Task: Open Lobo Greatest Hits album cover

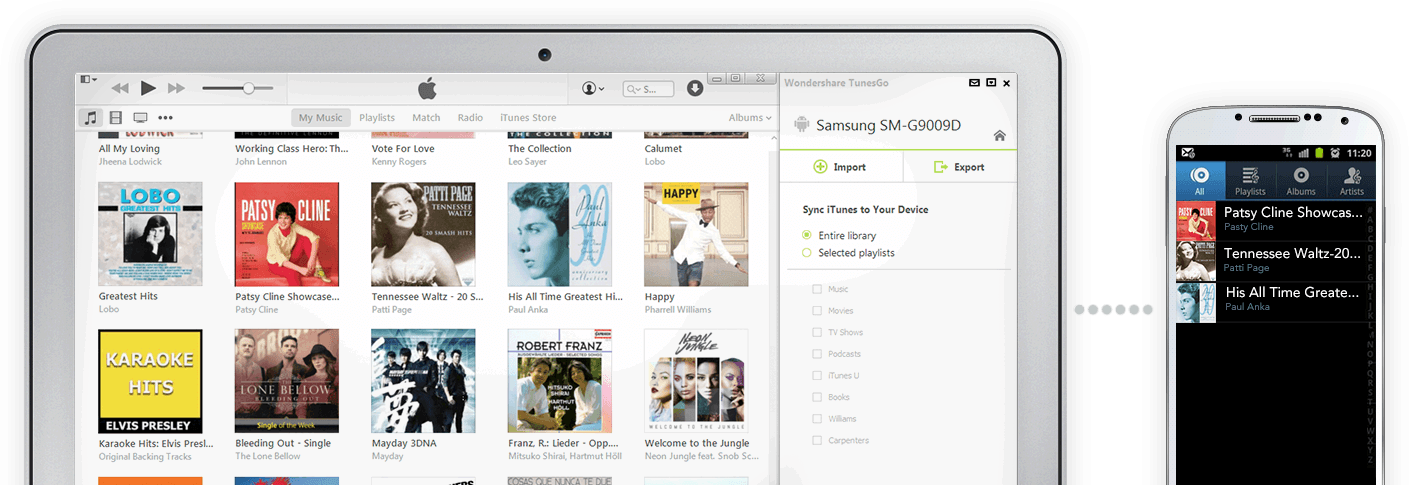Action: click(x=150, y=234)
